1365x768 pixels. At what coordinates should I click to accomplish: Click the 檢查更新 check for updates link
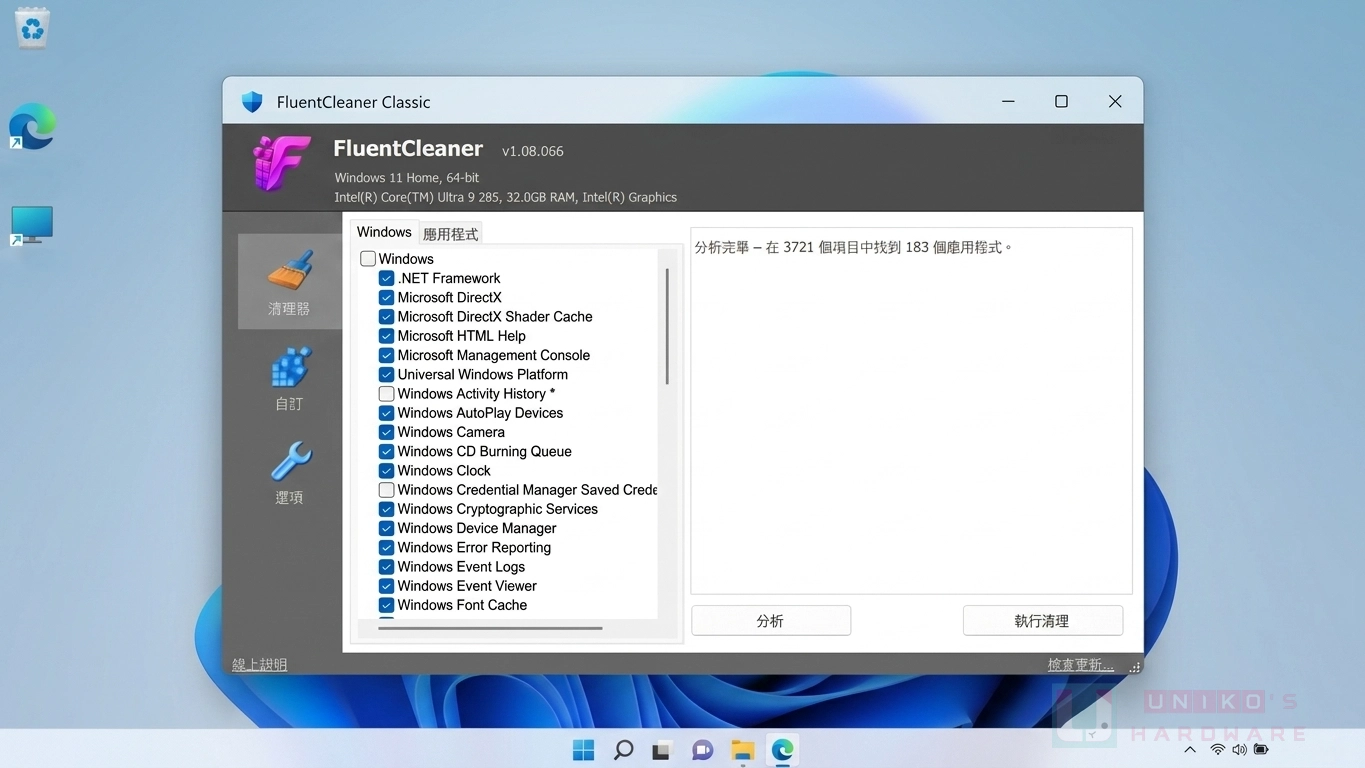coord(1080,665)
